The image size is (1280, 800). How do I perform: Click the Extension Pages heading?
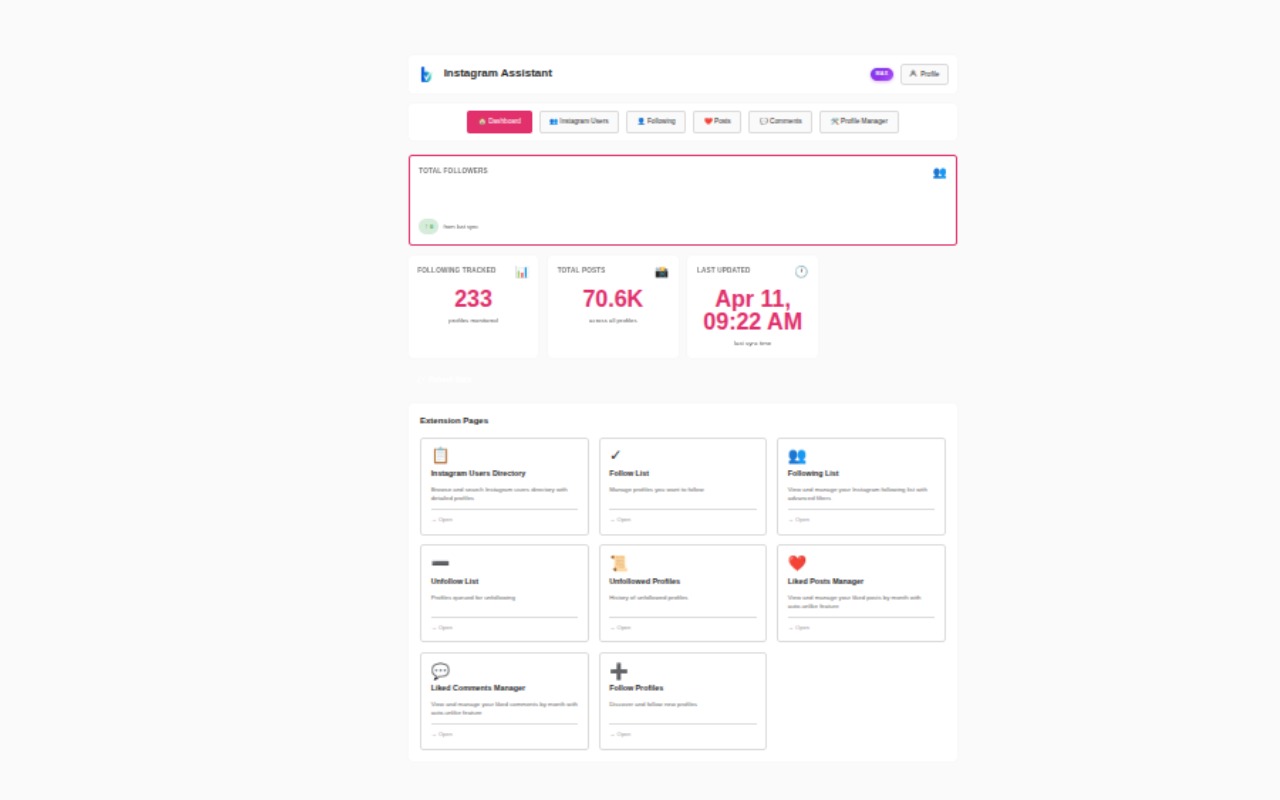coord(454,421)
